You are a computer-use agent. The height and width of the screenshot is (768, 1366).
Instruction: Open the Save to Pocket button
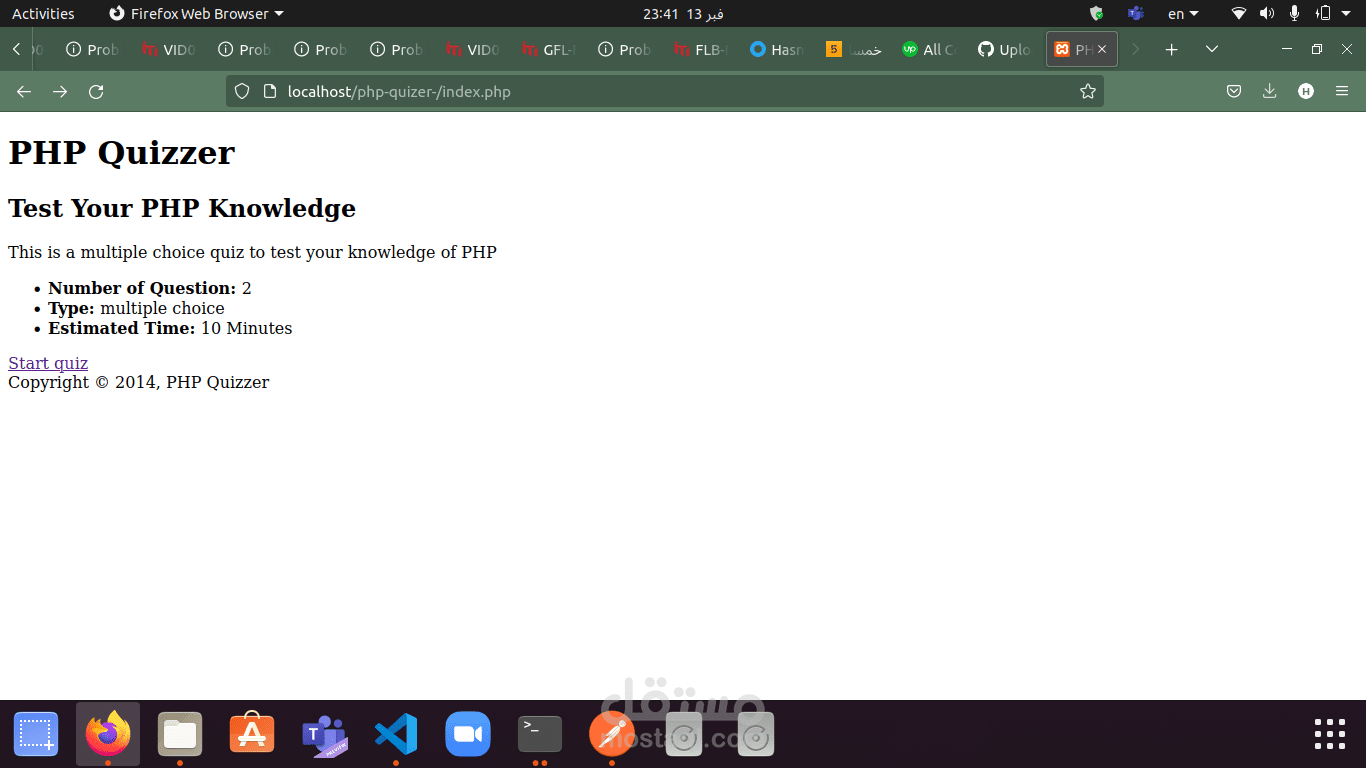pyautogui.click(x=1234, y=92)
